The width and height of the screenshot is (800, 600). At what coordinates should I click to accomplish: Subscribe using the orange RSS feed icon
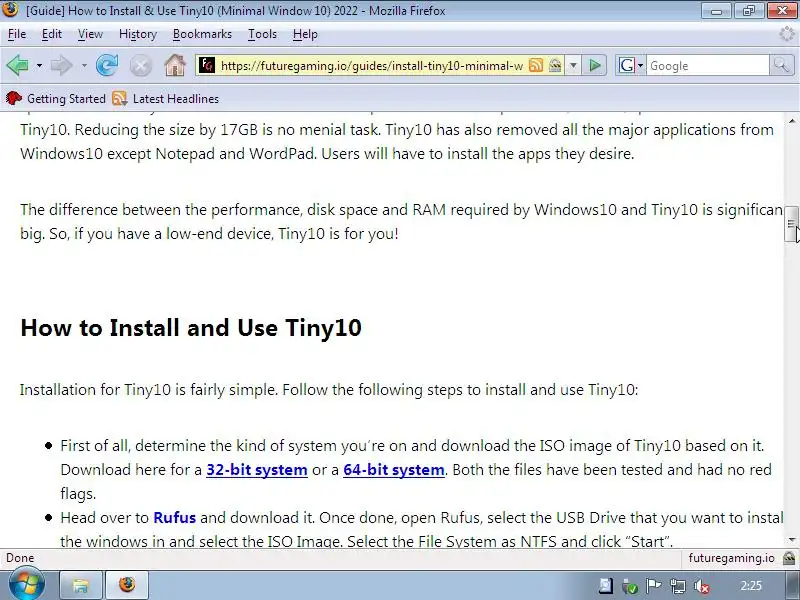click(x=536, y=65)
